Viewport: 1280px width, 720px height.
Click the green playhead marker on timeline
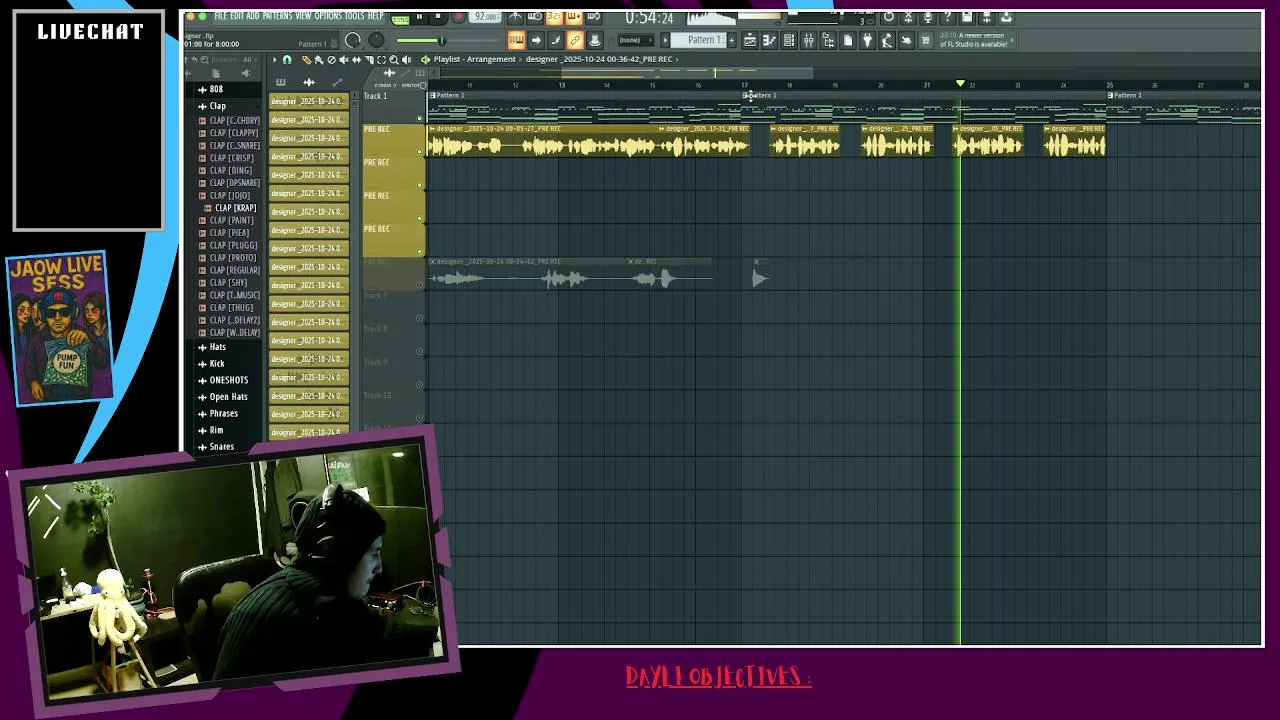click(960, 84)
